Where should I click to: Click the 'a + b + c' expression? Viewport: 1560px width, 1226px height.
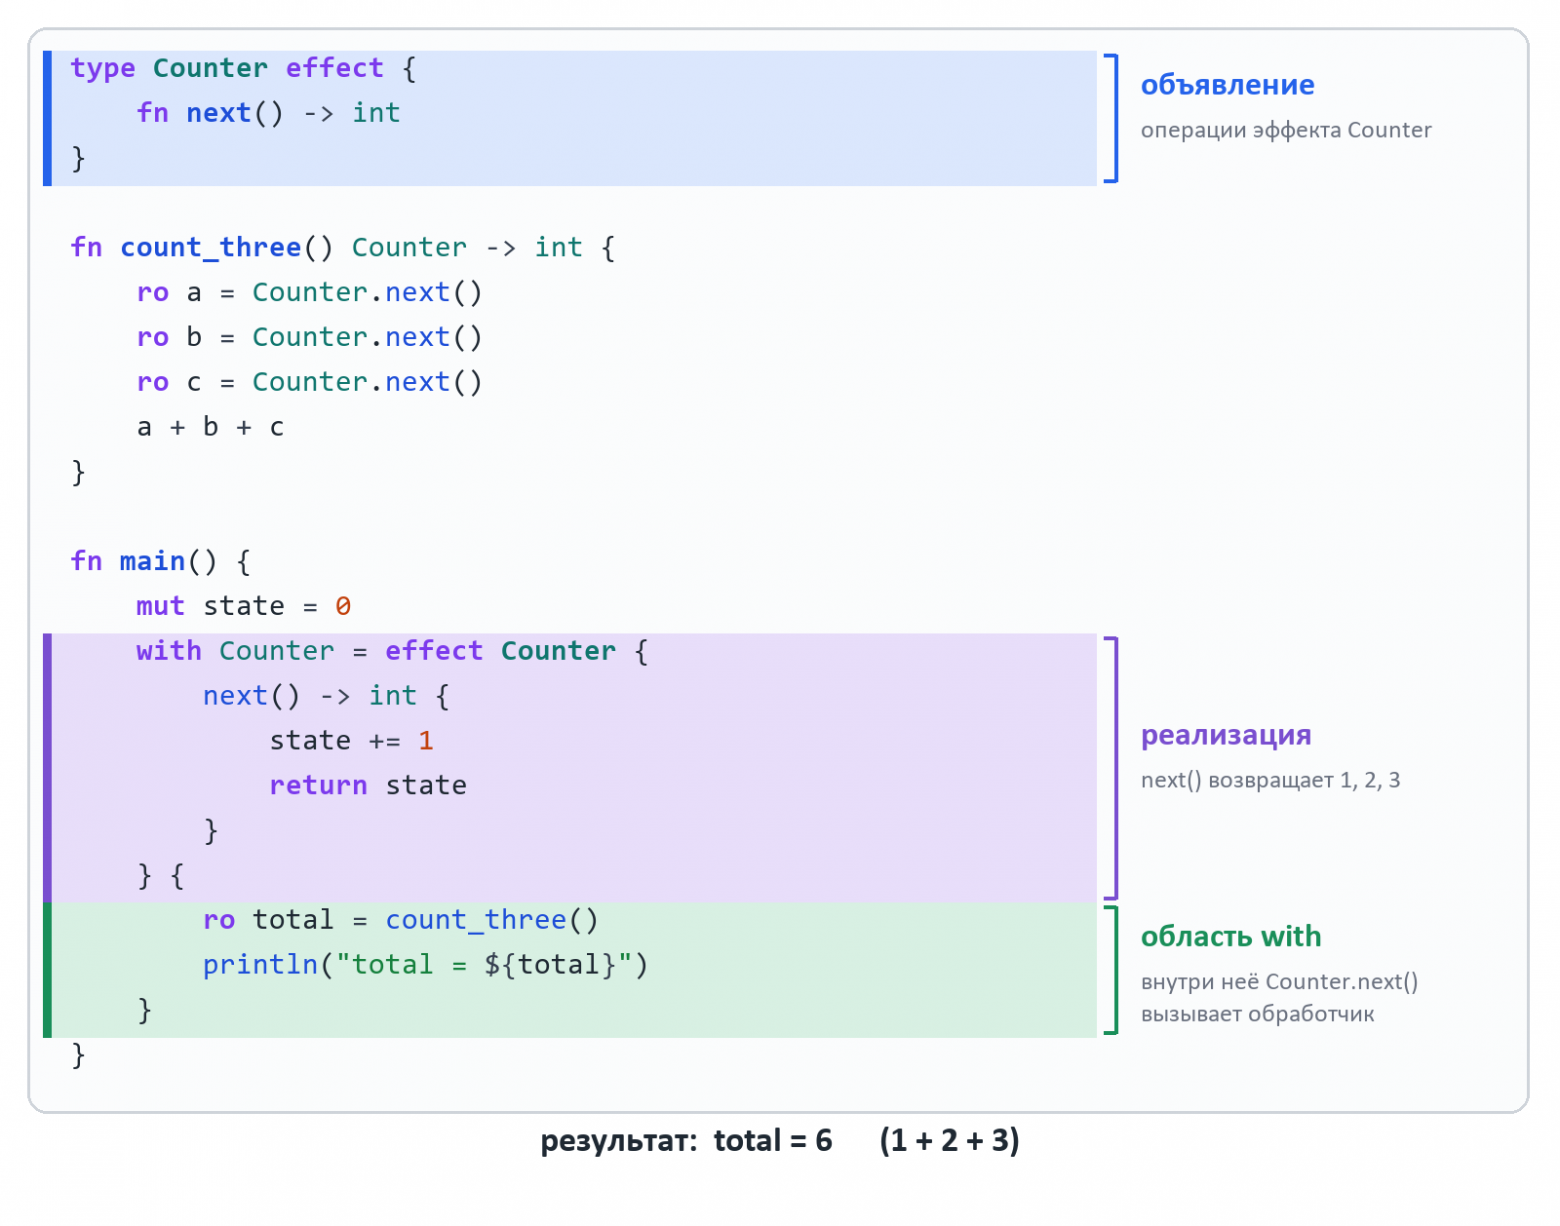(x=211, y=427)
